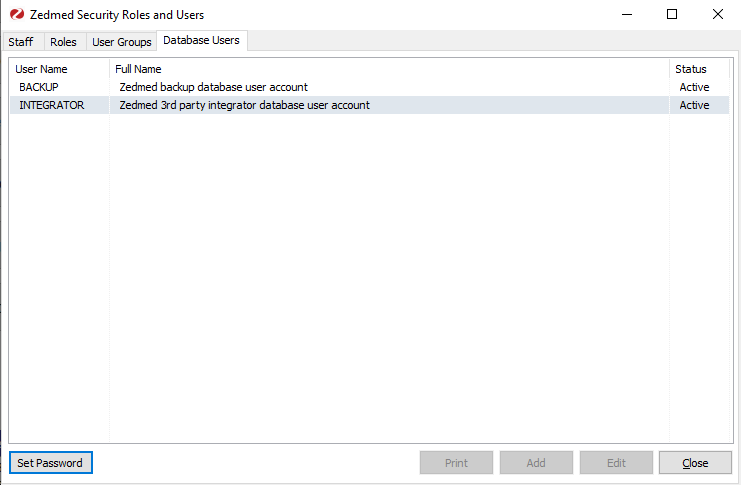Maximize the Zedmed Security window
The image size is (741, 485).
coord(672,15)
